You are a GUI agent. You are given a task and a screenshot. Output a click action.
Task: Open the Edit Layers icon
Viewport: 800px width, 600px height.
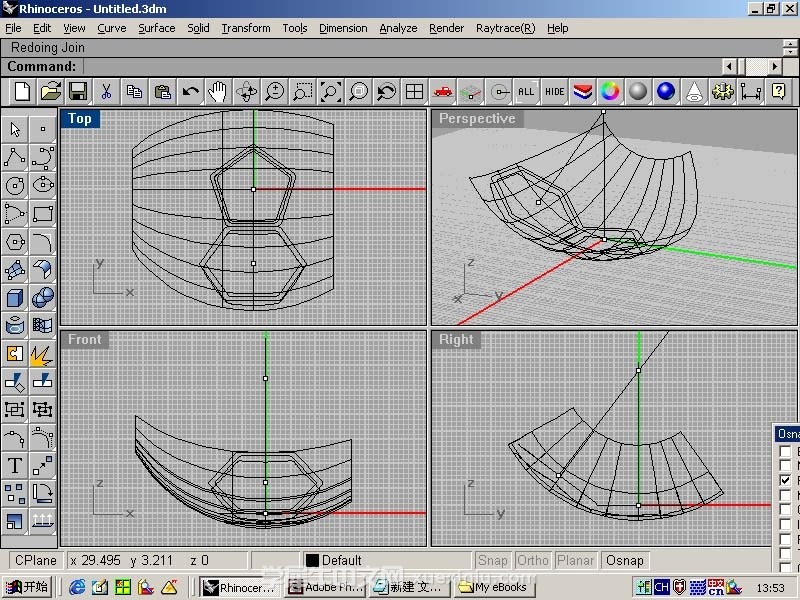(x=582, y=92)
